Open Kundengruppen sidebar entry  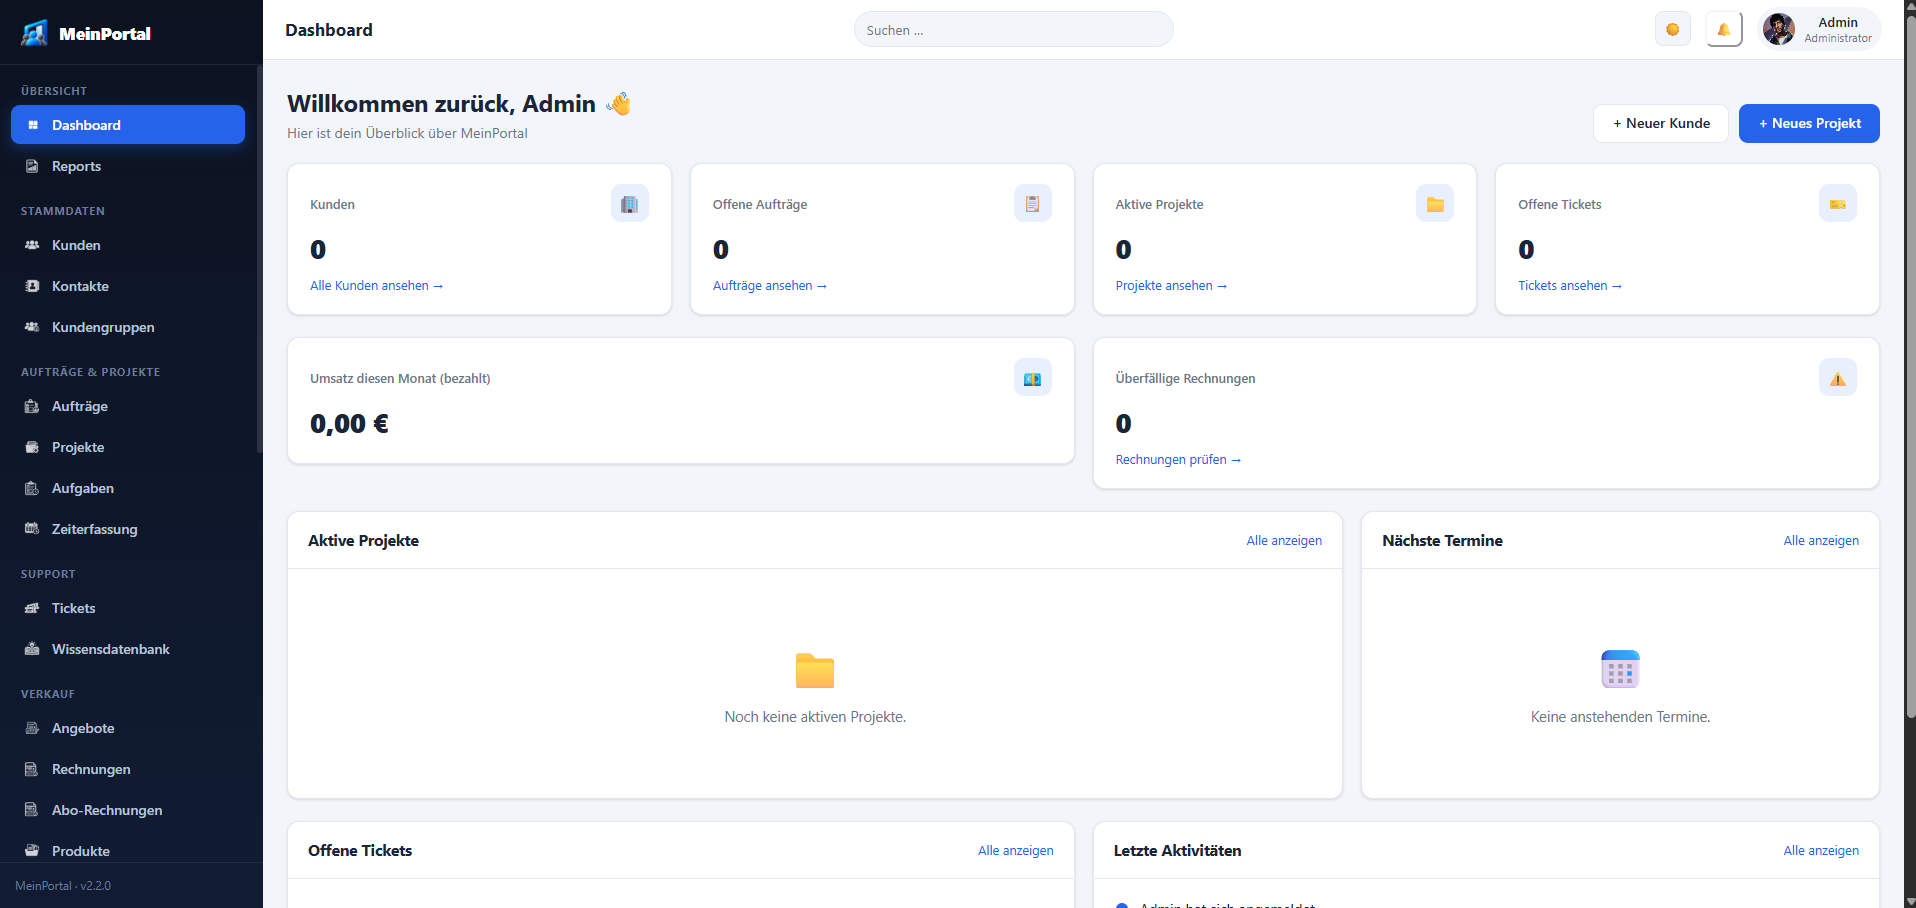pyautogui.click(x=128, y=327)
